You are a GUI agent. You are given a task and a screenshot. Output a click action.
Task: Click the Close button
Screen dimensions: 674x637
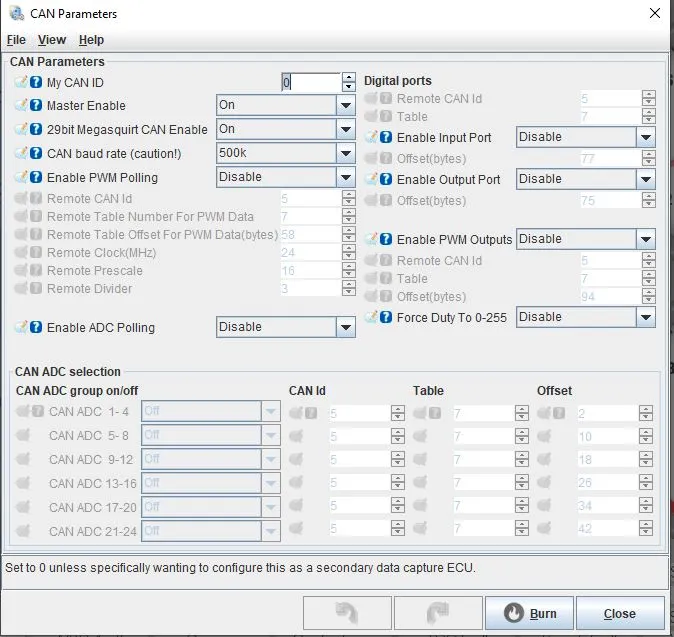[620, 613]
